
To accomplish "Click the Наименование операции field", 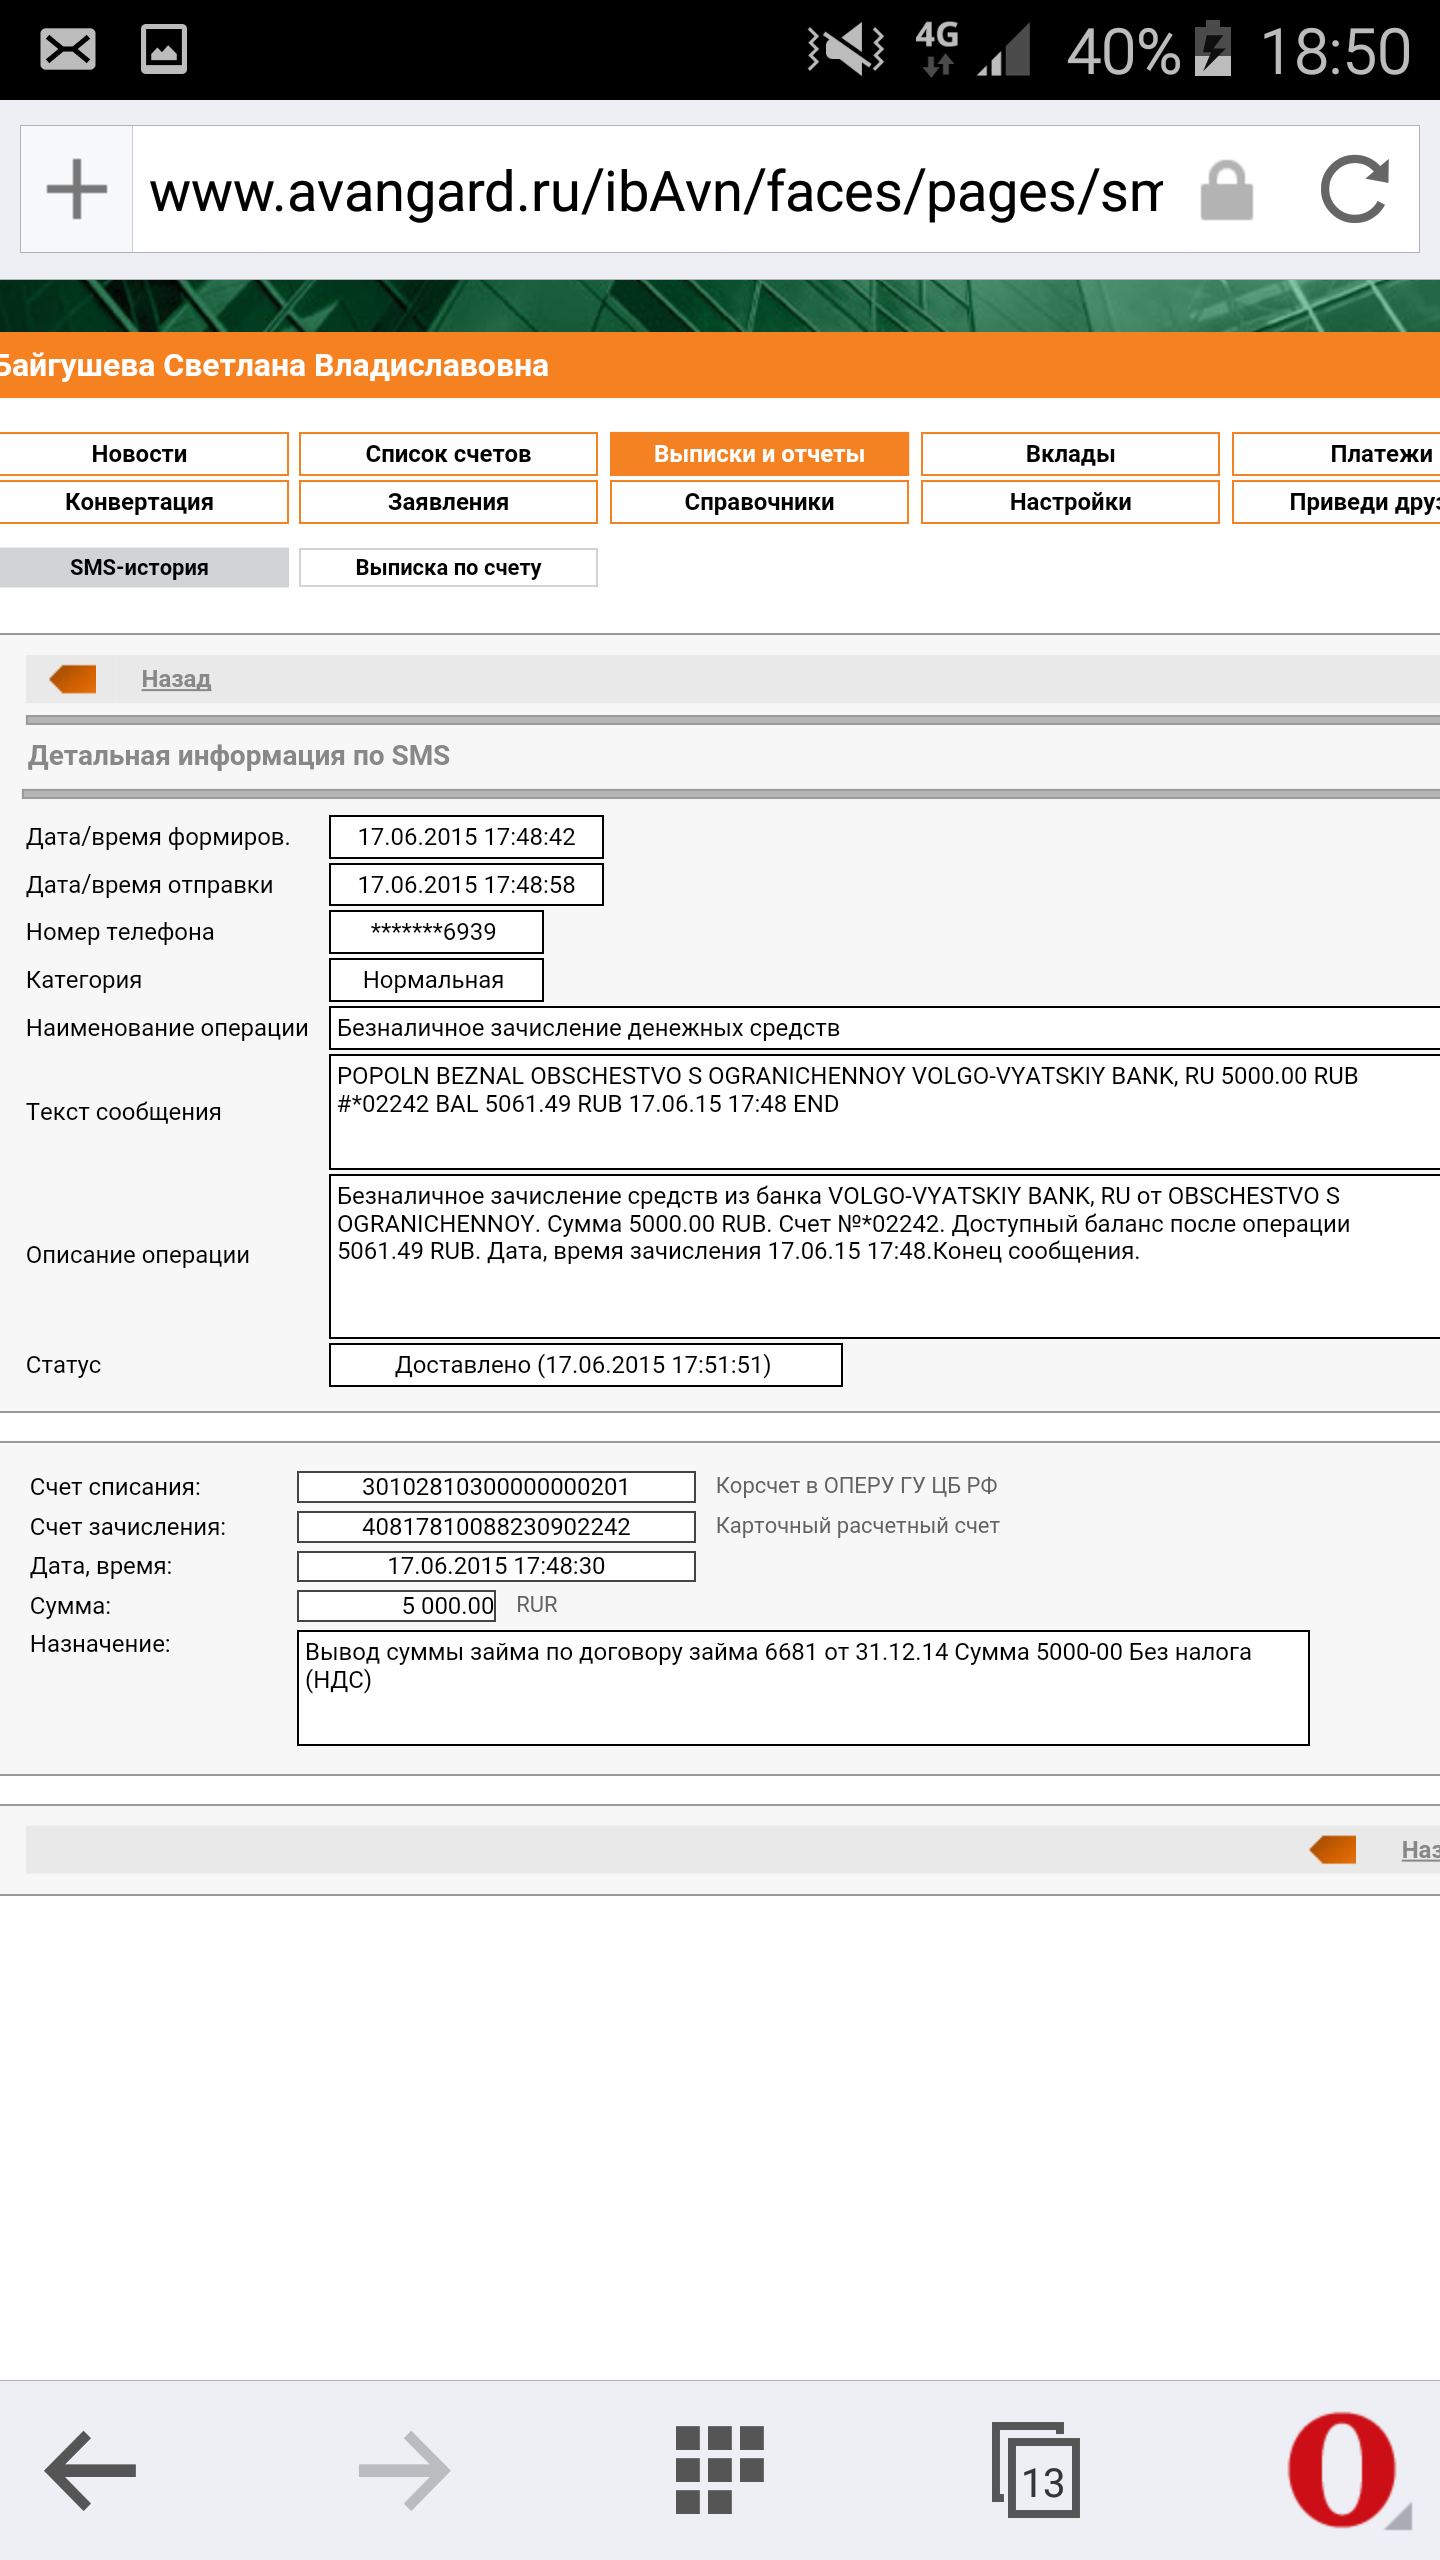I will click(x=885, y=1028).
